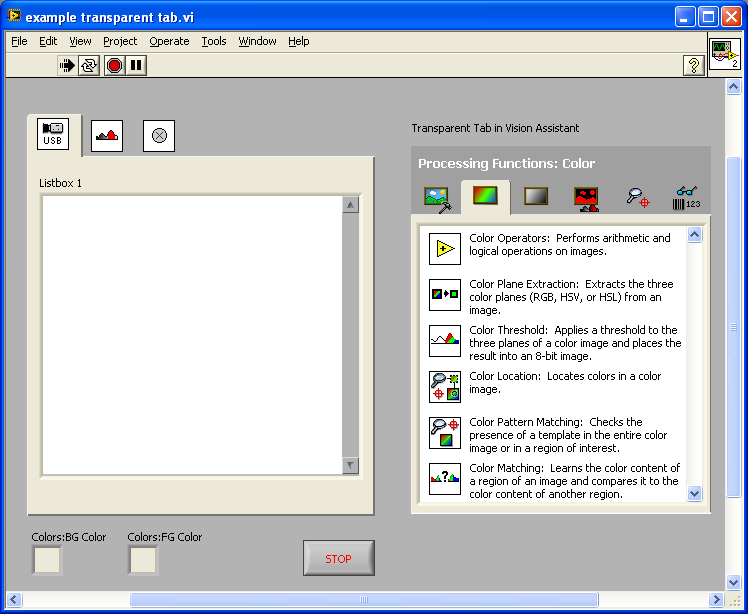Click the Color Pattern Matching icon
Image resolution: width=748 pixels, height=614 pixels.
click(x=444, y=433)
